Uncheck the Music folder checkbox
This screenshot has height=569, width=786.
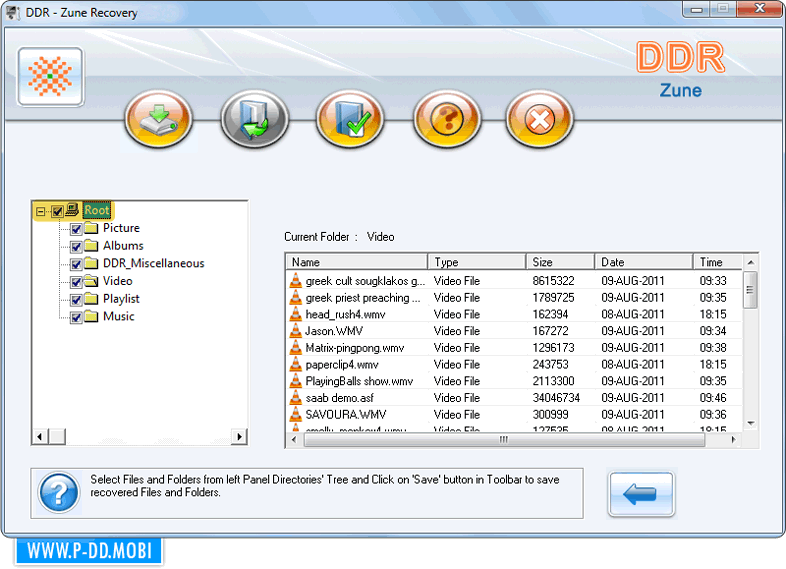76,317
